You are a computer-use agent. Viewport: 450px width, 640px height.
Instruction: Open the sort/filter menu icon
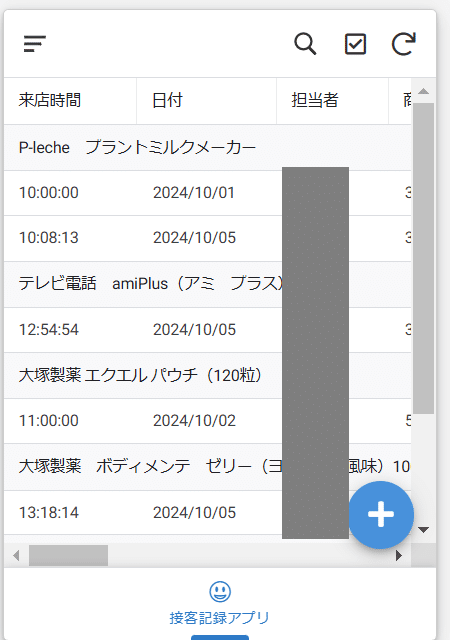coord(35,44)
